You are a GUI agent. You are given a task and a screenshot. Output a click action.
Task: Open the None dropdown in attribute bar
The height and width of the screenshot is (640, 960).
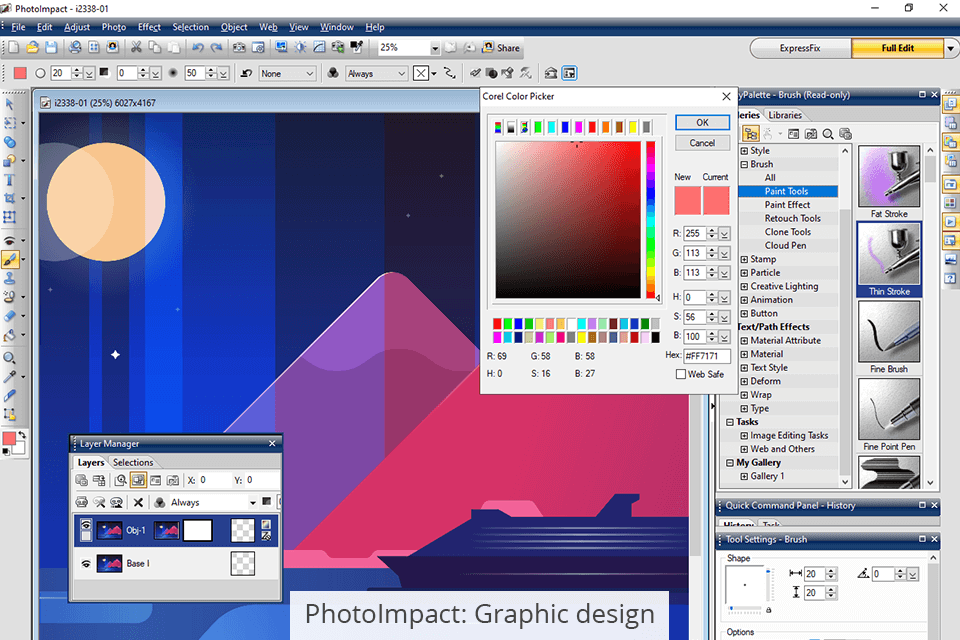tap(287, 73)
